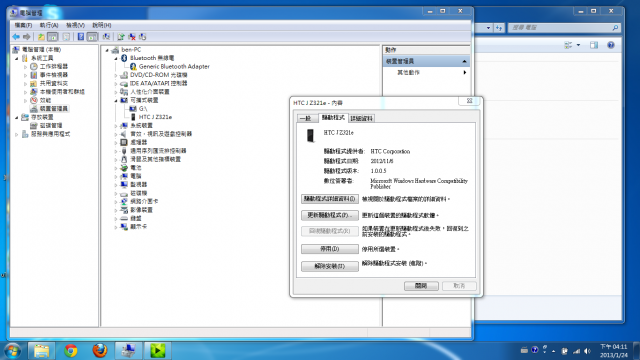Click the volume speaker icon in system tray

[x=587, y=351]
